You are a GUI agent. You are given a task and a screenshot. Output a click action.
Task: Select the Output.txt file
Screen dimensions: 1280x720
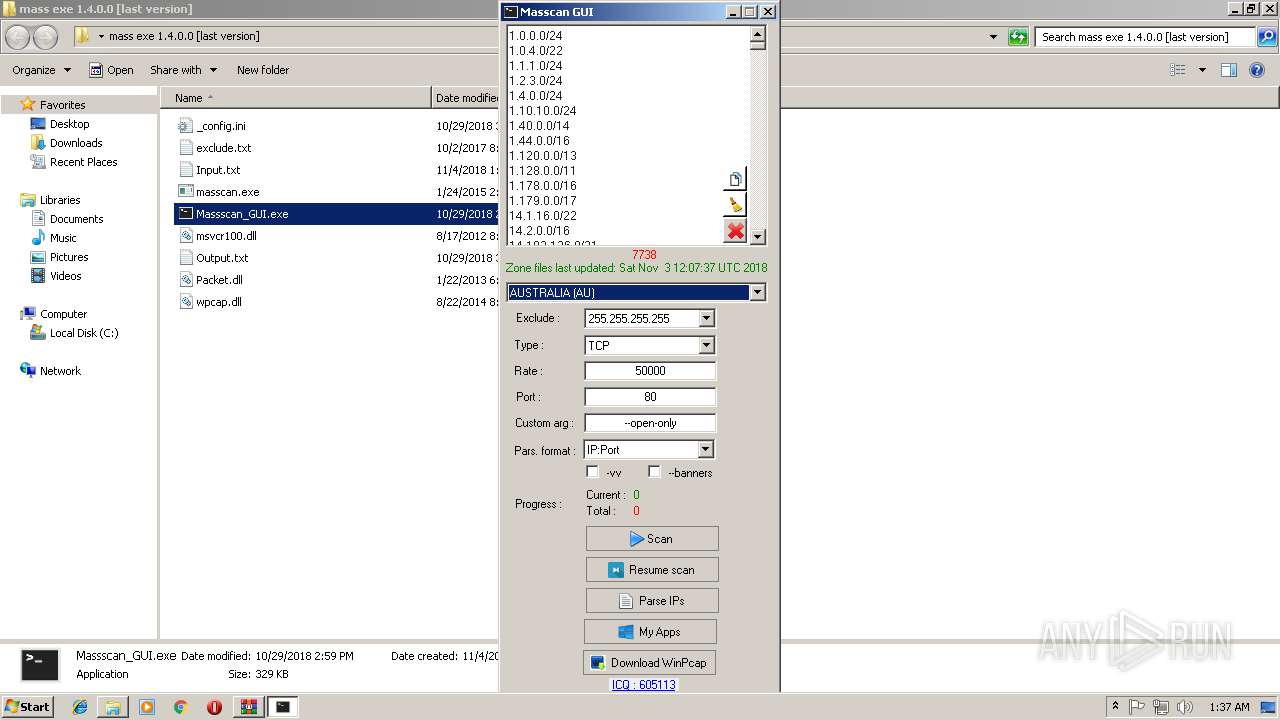(221, 258)
